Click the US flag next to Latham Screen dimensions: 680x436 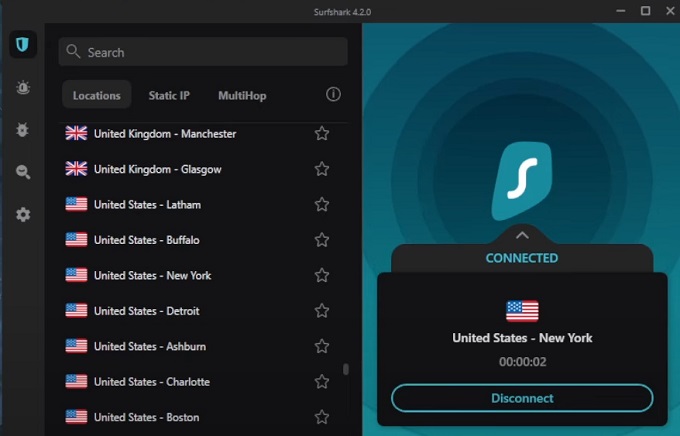pos(76,204)
